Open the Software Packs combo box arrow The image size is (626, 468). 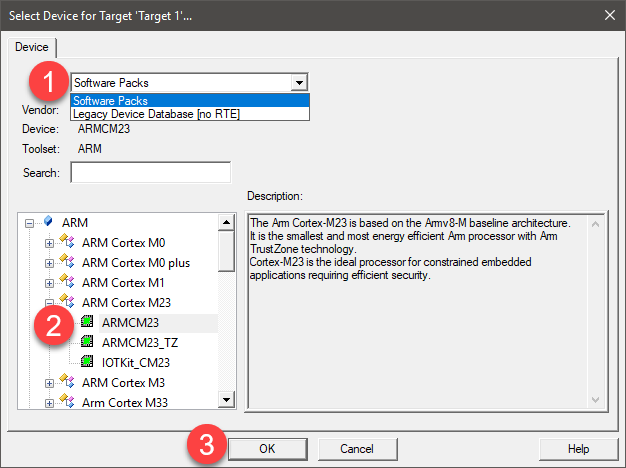(x=299, y=83)
